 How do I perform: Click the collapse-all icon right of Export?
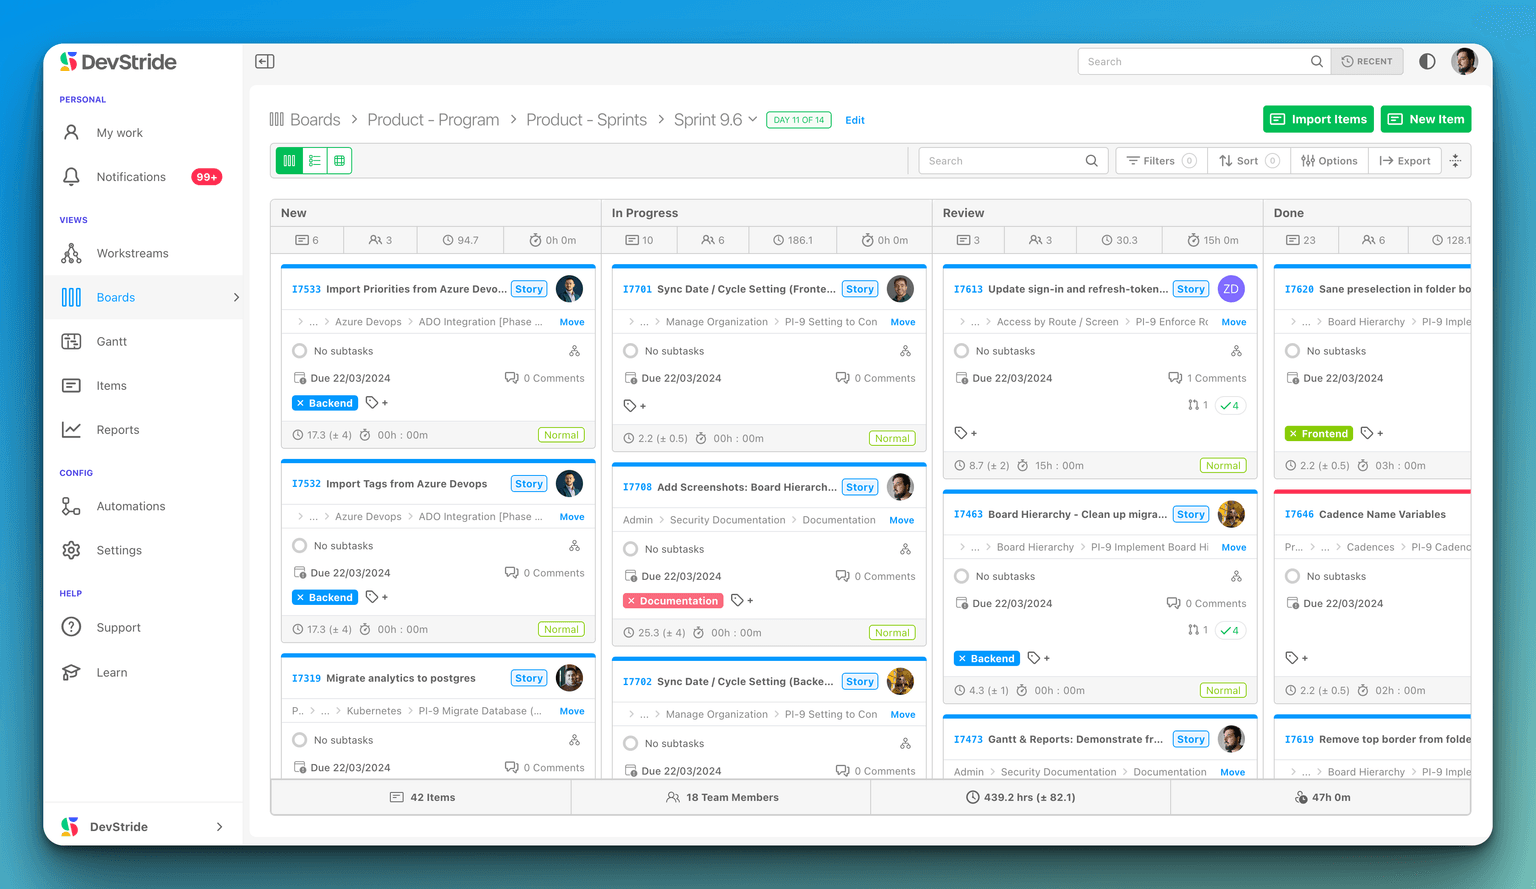[x=1456, y=160]
